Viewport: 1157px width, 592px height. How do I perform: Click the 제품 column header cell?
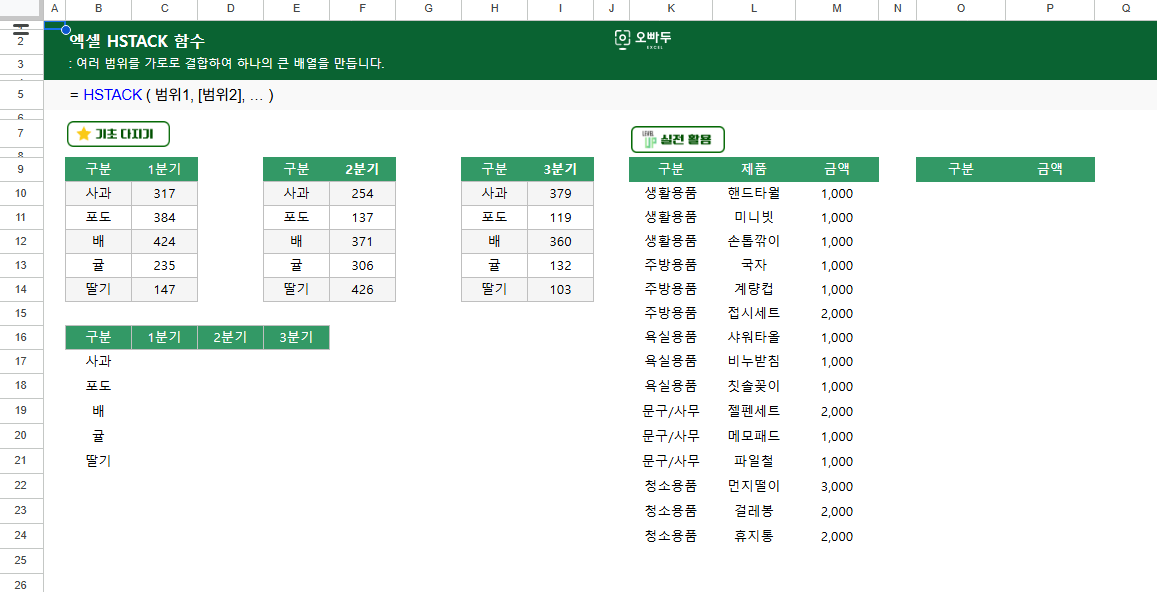tap(753, 169)
